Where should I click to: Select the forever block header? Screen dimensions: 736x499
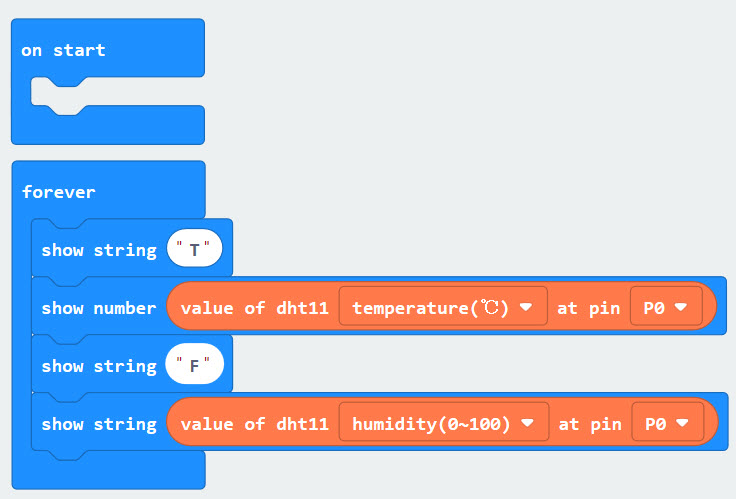[59, 192]
